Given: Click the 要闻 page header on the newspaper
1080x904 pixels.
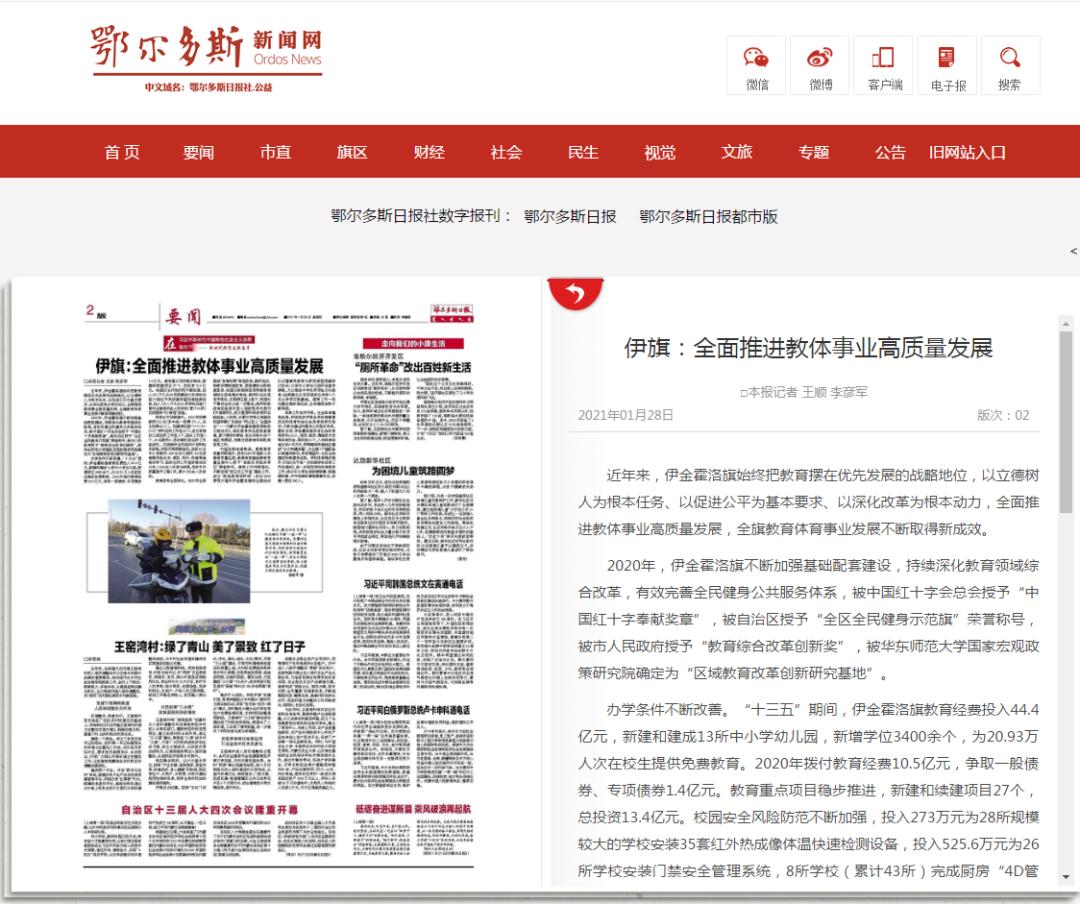Looking at the screenshot, I should [183, 316].
